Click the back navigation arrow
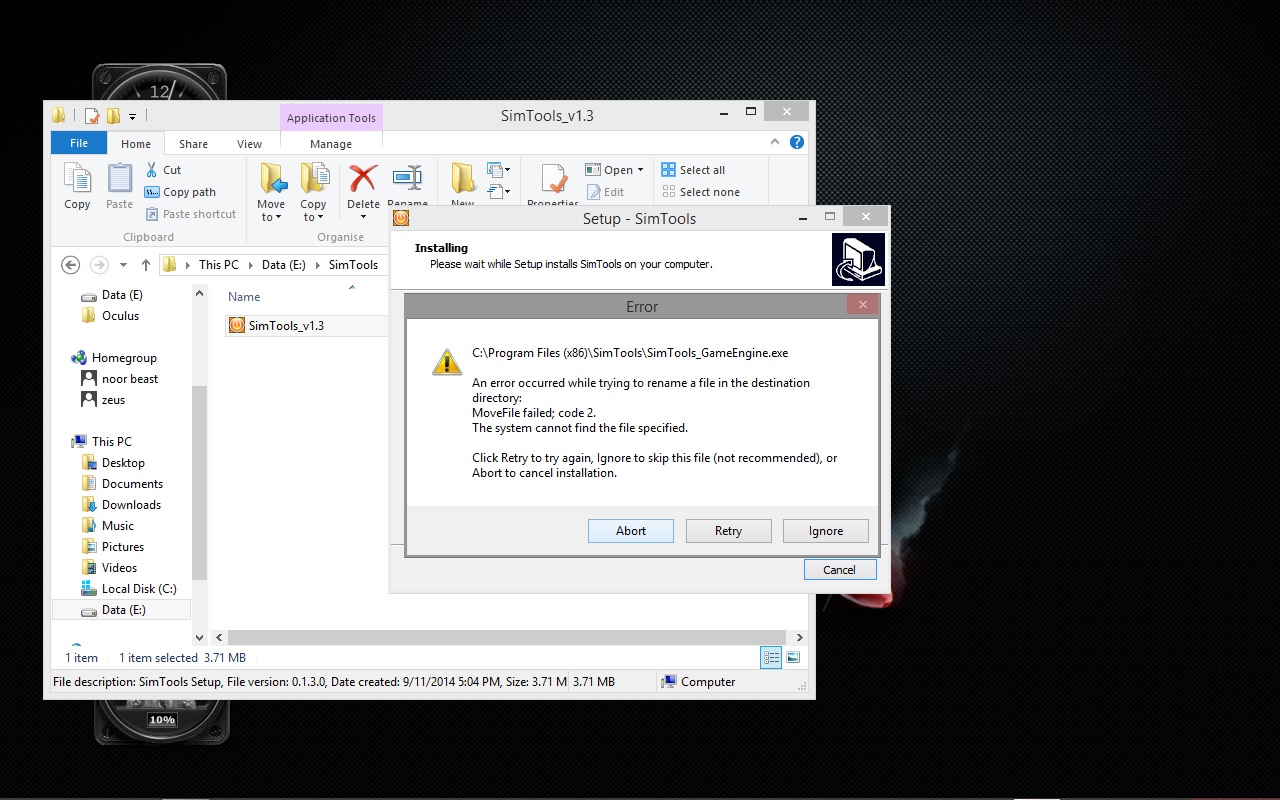Screen dimensions: 1280x800 [69, 264]
